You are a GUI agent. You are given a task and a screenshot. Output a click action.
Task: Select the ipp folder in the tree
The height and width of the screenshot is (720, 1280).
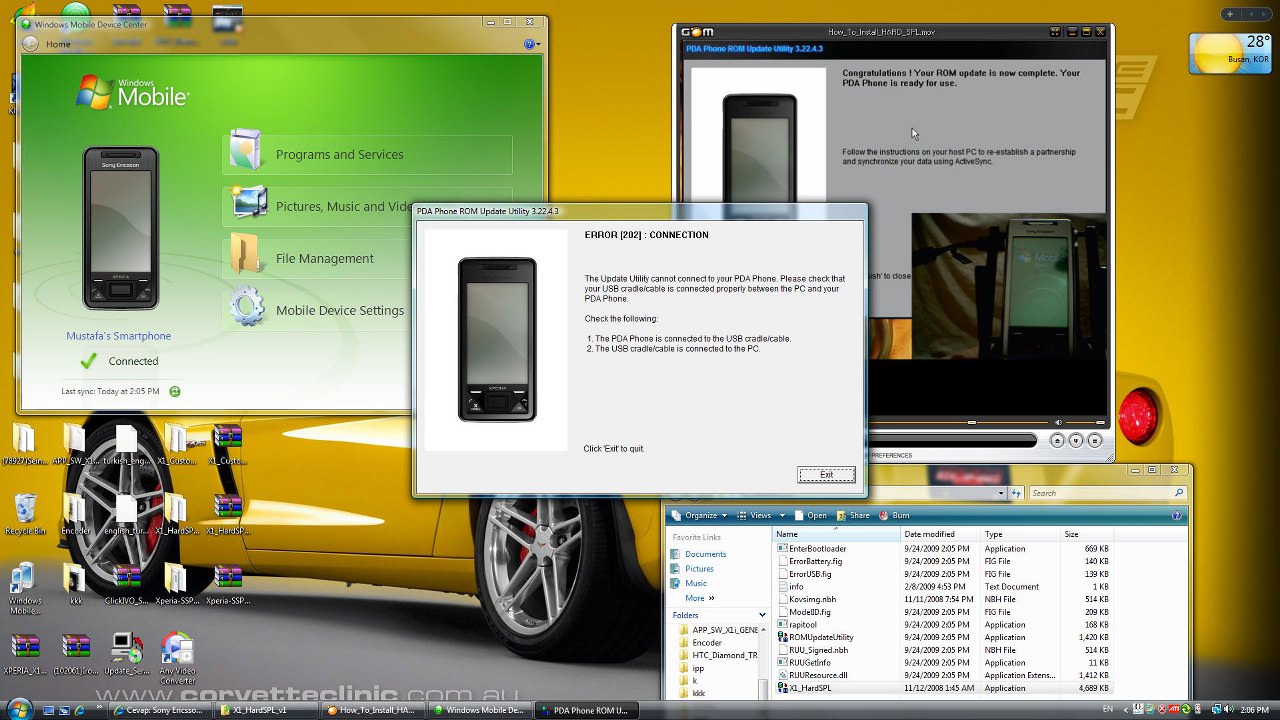pyautogui.click(x=691, y=669)
